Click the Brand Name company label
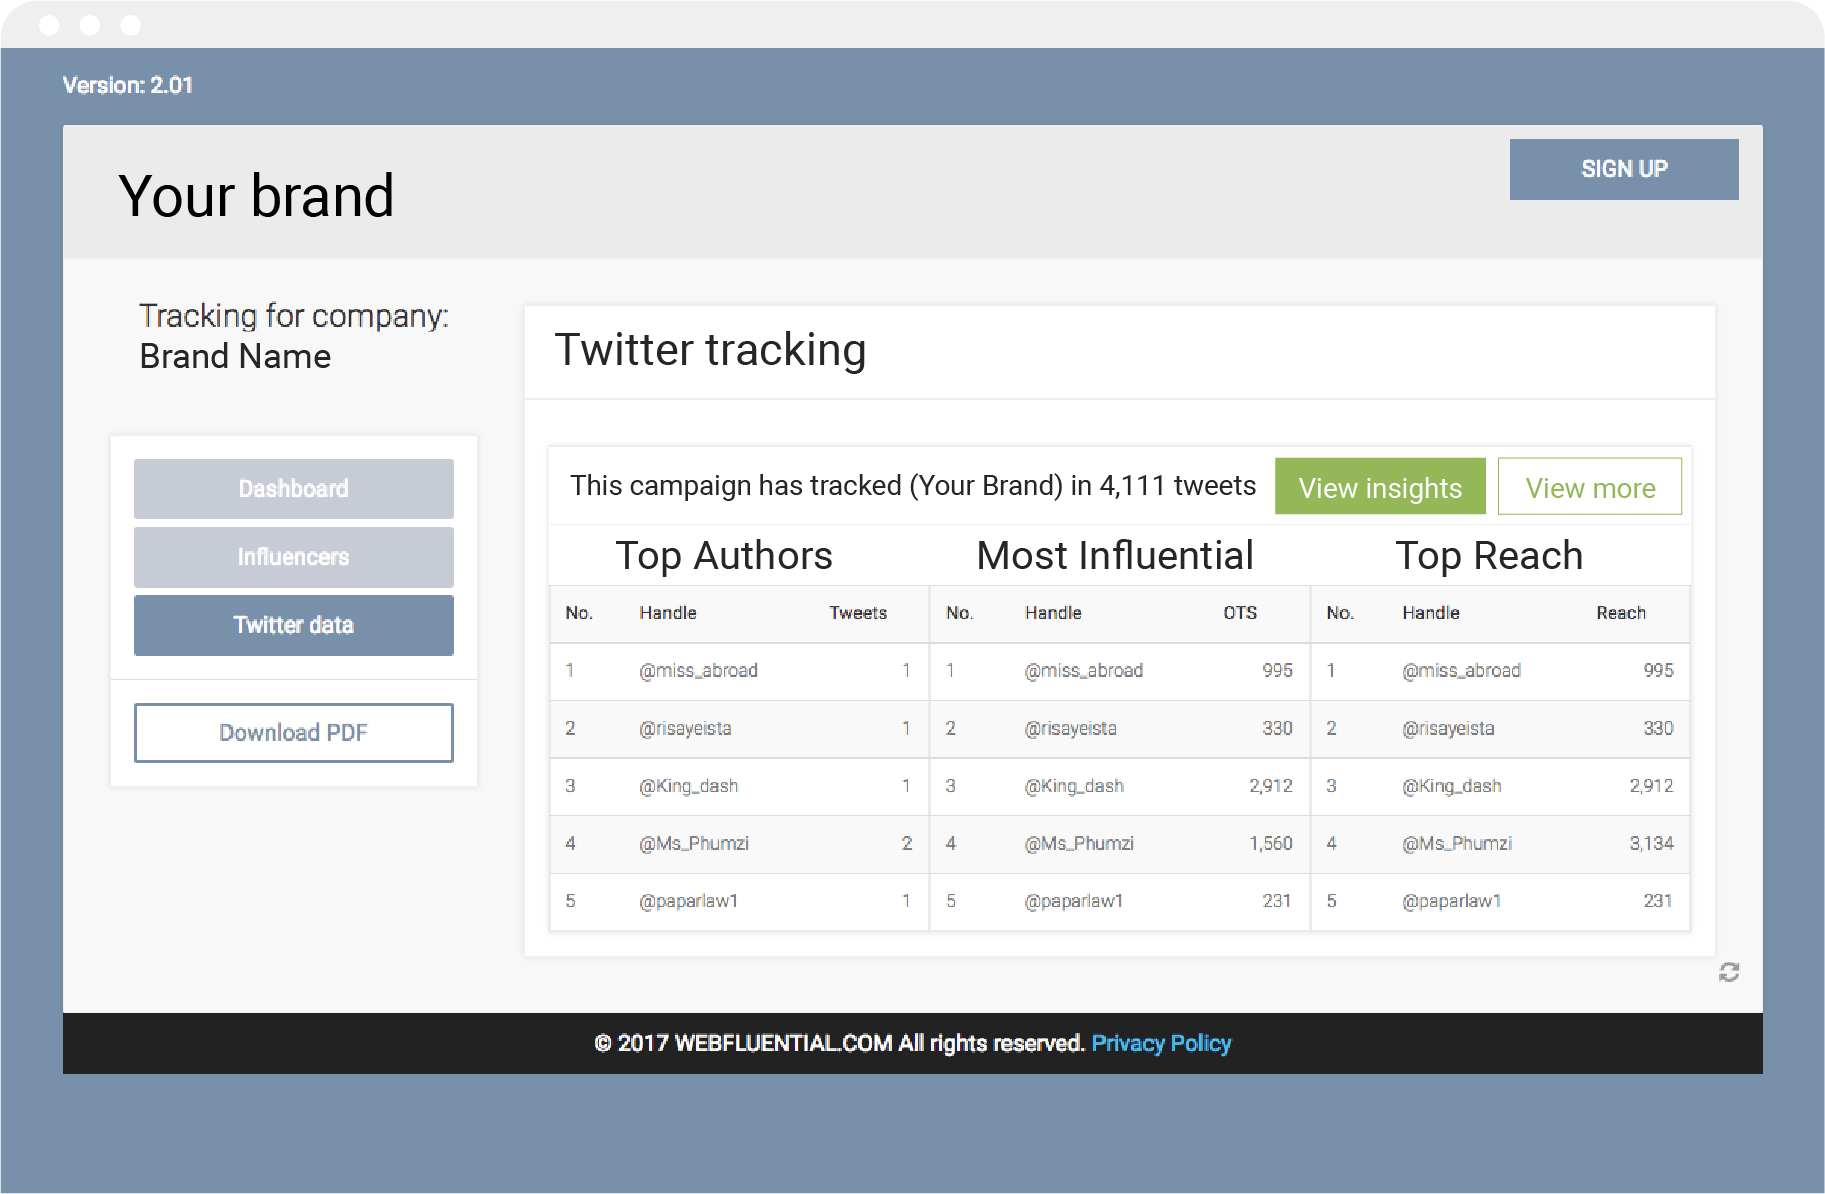1825x1194 pixels. click(235, 356)
